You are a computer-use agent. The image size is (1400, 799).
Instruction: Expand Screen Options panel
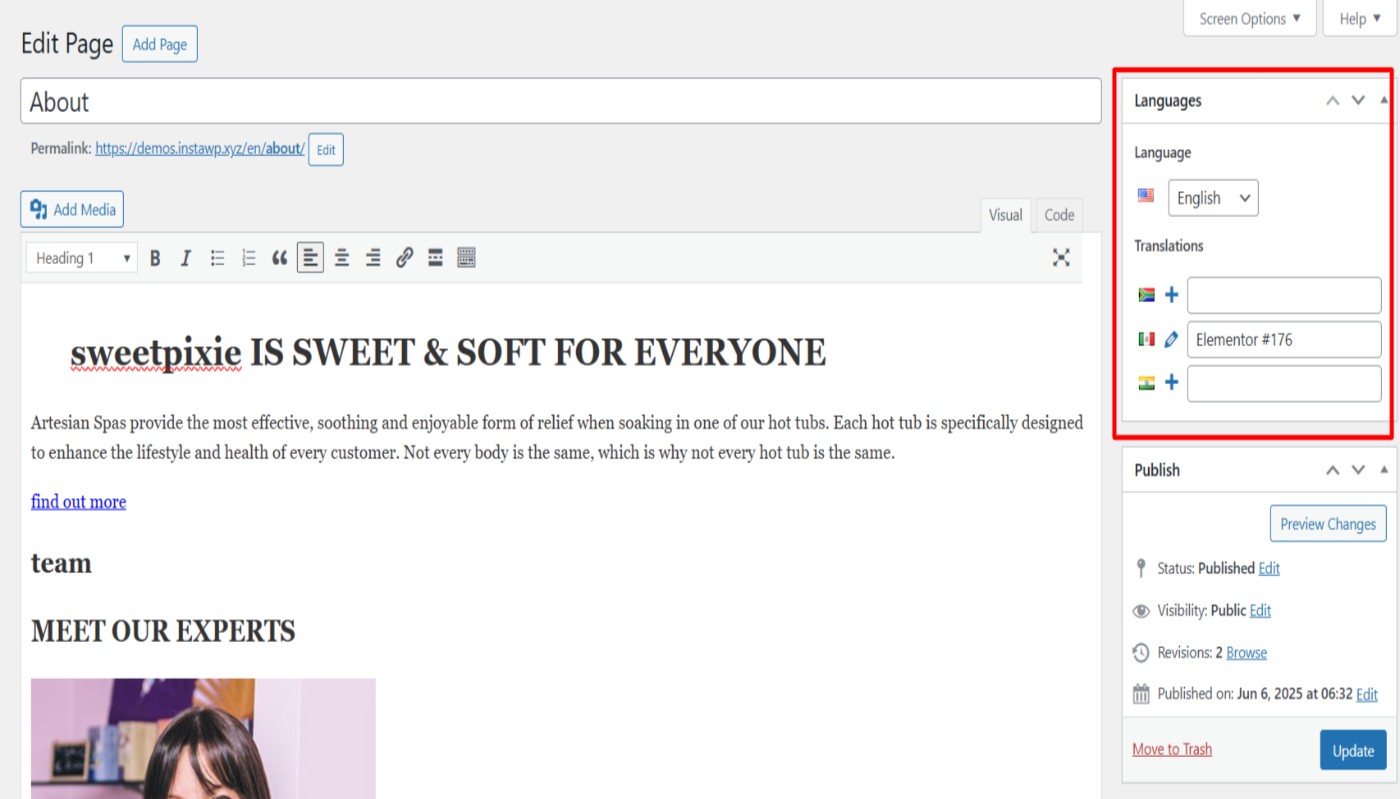pyautogui.click(x=1249, y=18)
